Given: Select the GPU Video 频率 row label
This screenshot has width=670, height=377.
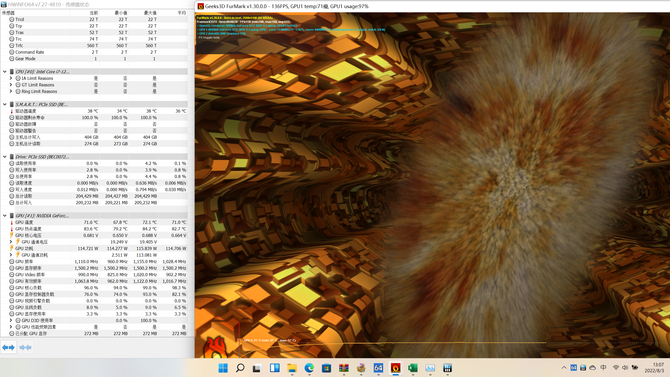Looking at the screenshot, I should coord(30,274).
